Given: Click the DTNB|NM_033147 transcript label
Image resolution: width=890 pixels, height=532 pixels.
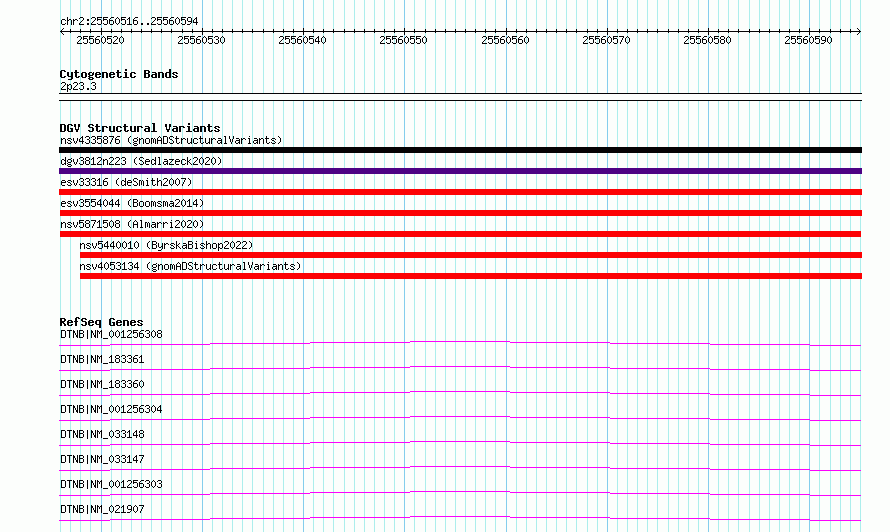Looking at the screenshot, I should click(102, 459).
